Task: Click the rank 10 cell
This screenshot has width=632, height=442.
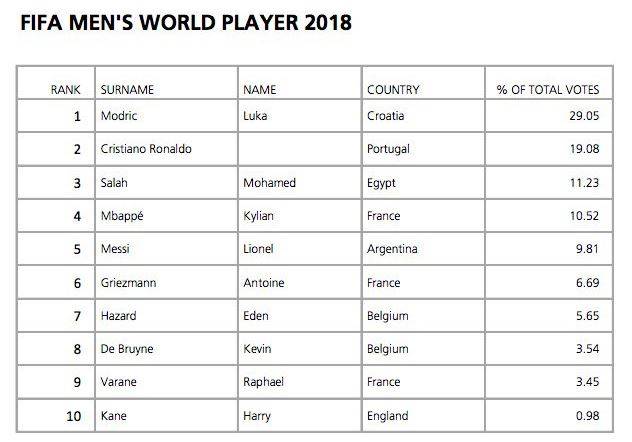Action: coord(73,416)
